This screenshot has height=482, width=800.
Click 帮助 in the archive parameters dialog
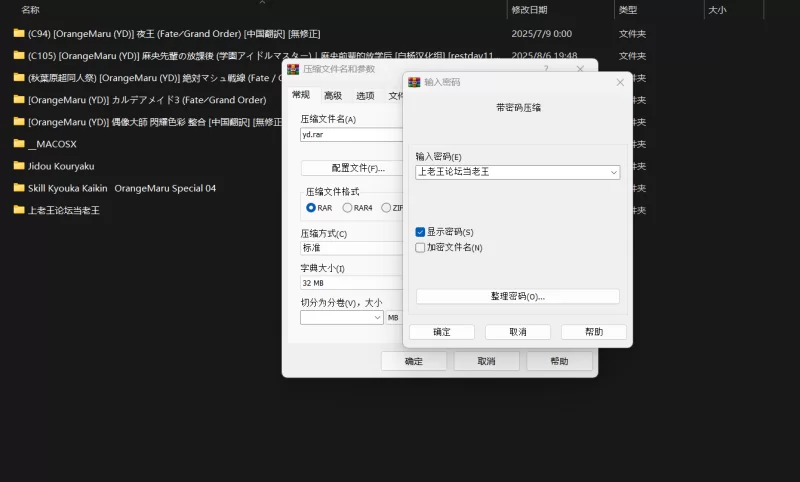point(559,361)
